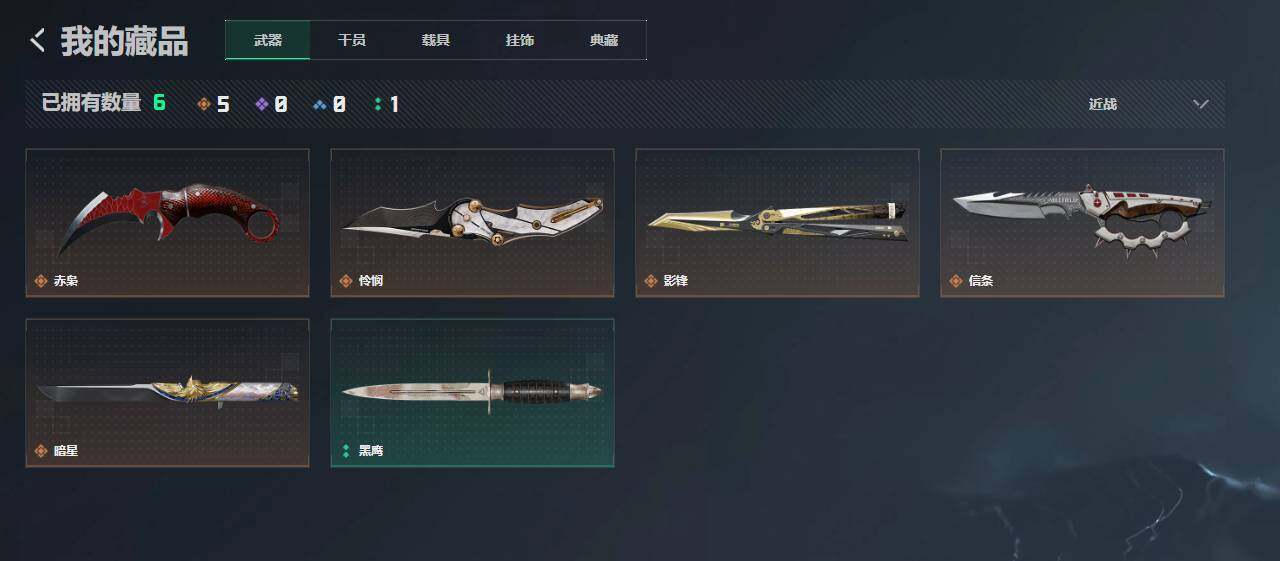Open the 载具 tab
1280x561 pixels.
click(x=436, y=40)
